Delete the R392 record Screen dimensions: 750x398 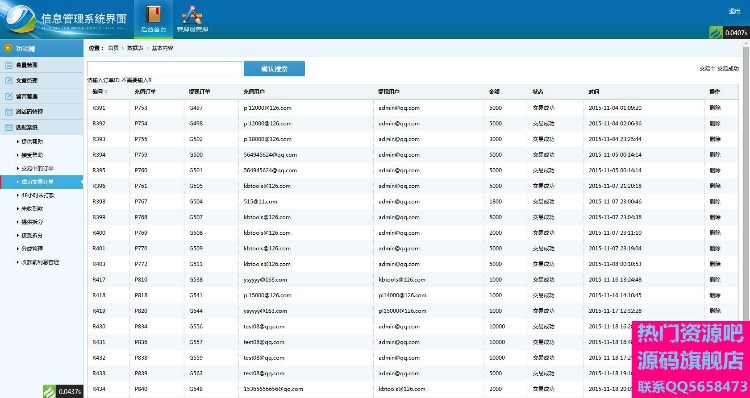[x=715, y=123]
